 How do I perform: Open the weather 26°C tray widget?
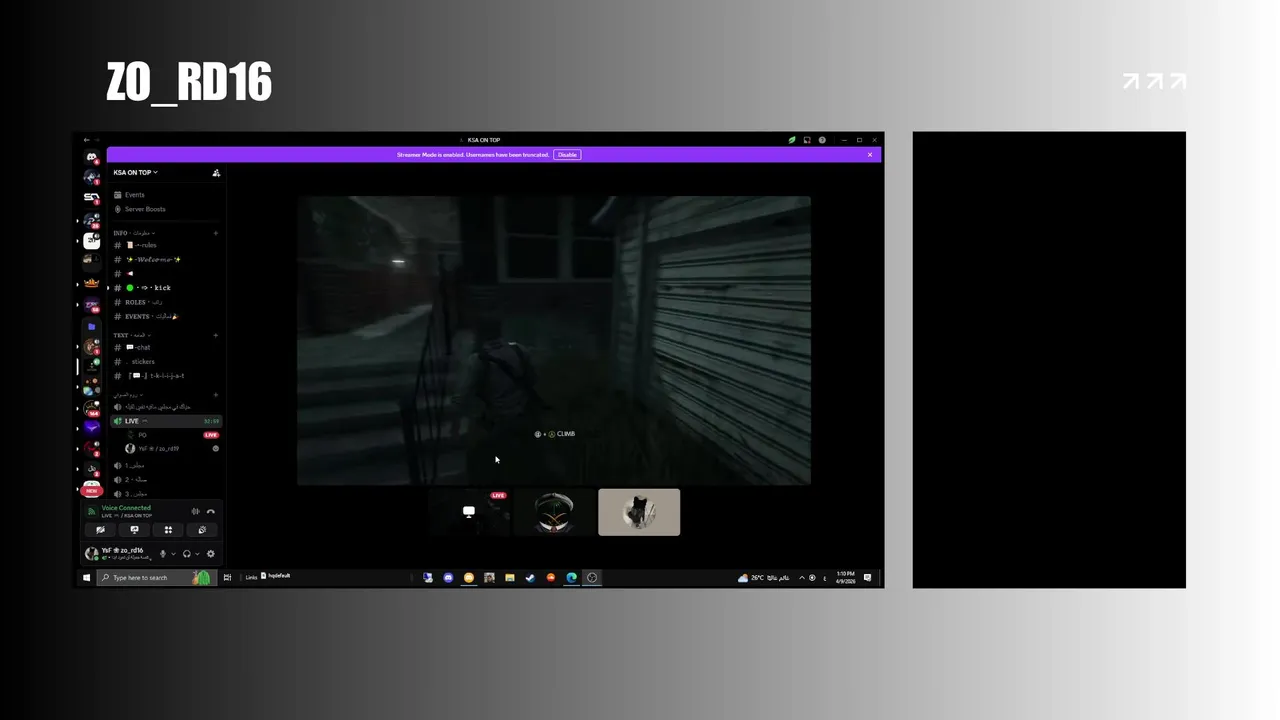point(763,577)
